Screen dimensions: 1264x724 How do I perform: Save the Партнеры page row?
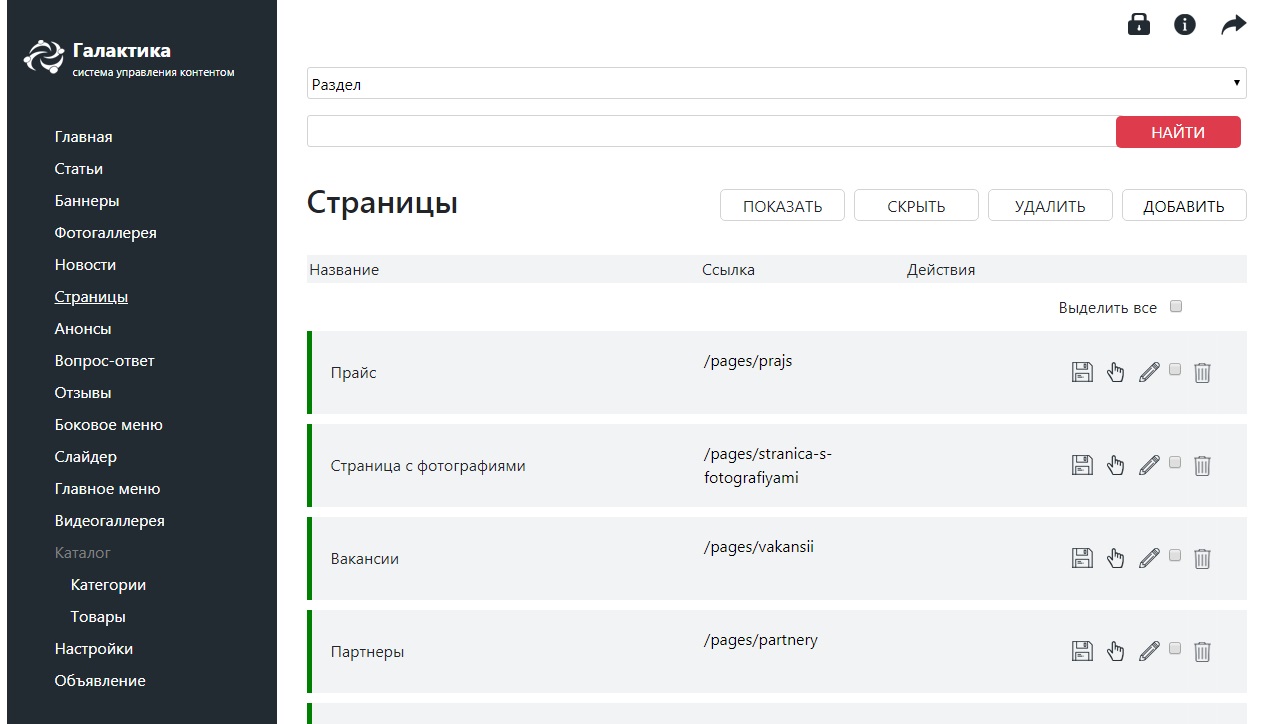[1082, 651]
